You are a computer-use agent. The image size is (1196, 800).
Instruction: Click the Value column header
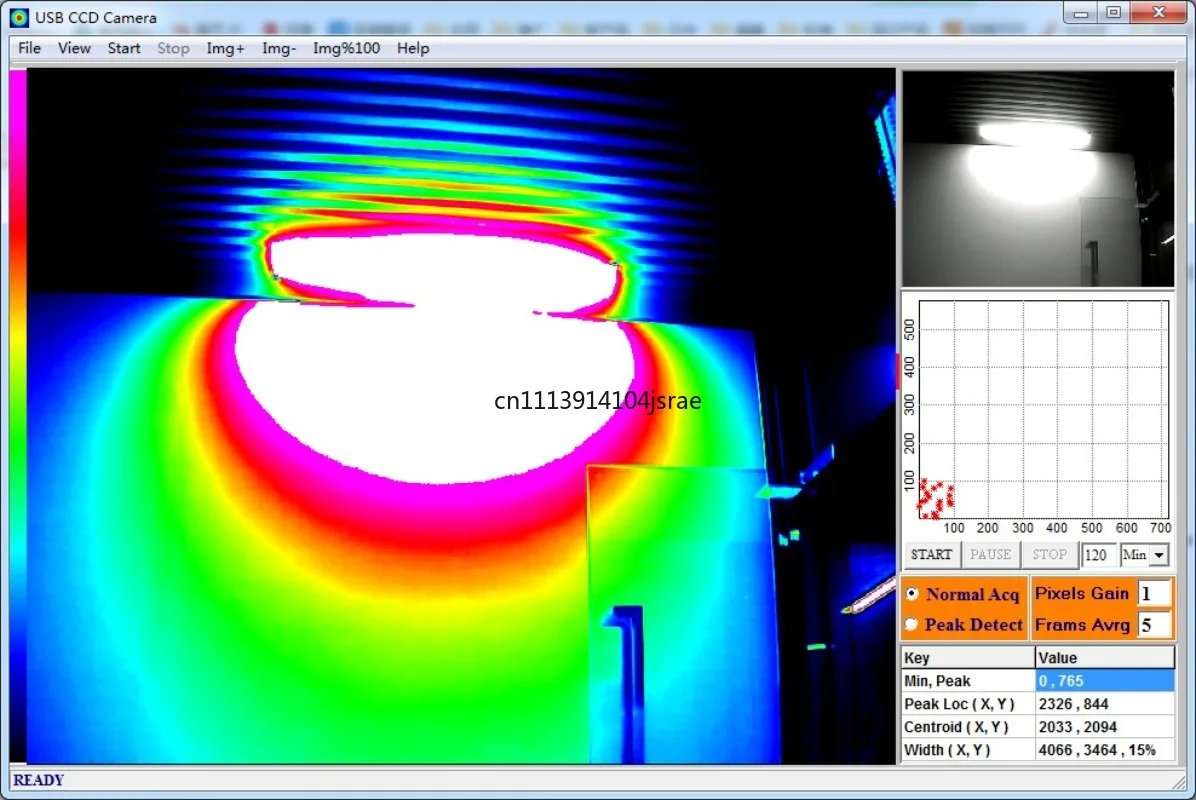point(1104,657)
